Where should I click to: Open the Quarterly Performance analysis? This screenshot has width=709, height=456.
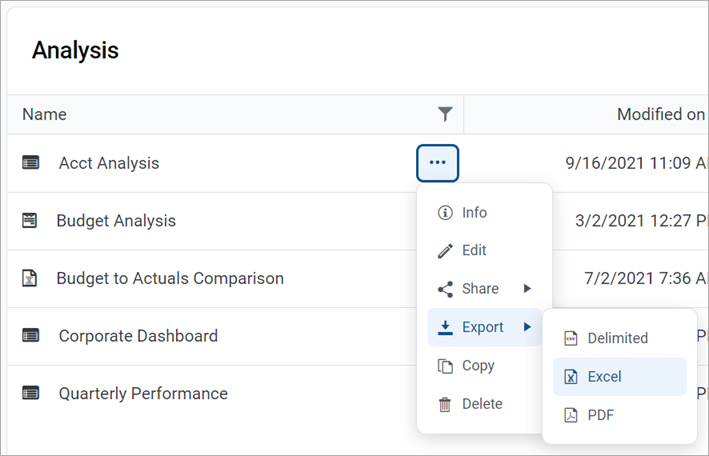pos(143,394)
